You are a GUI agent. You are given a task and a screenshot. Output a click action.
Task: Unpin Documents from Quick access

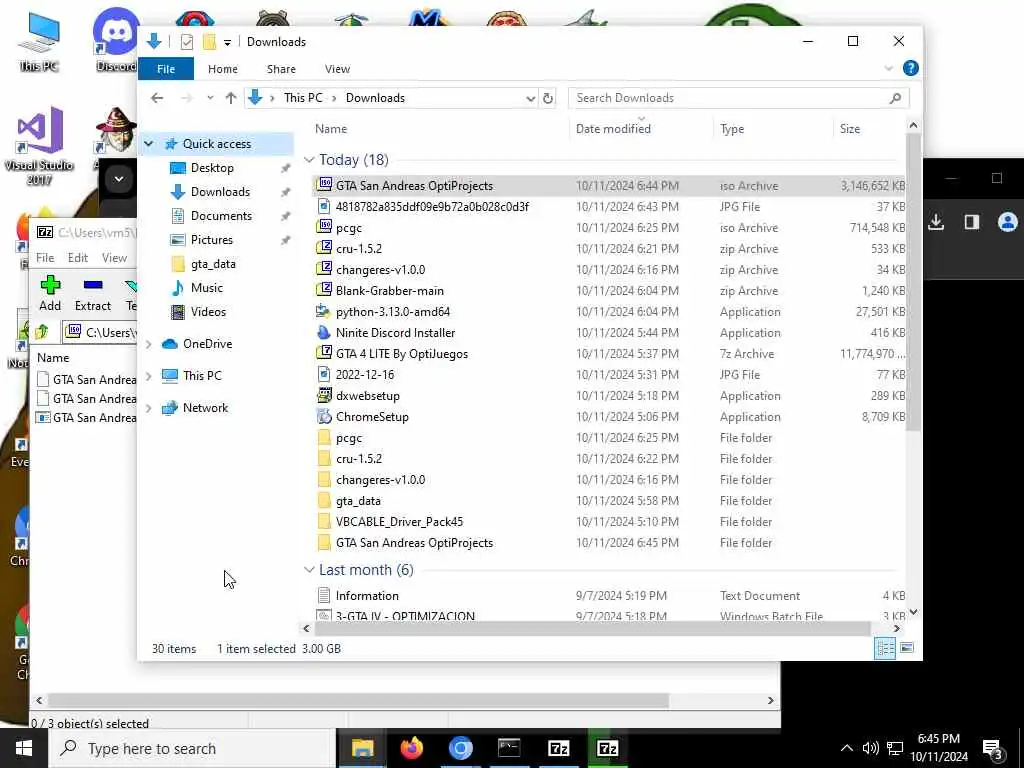(285, 216)
